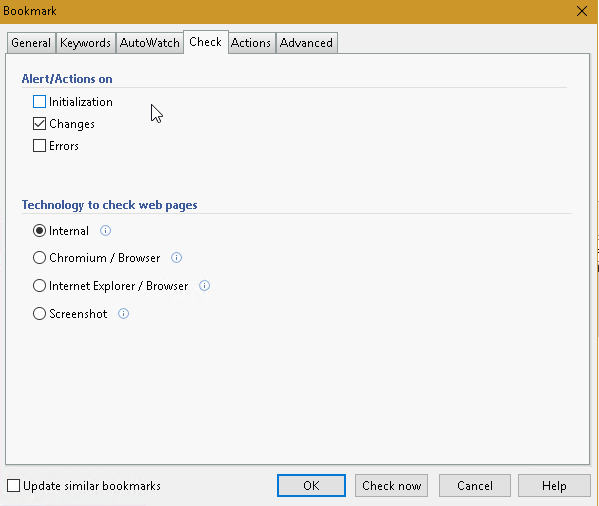The height and width of the screenshot is (506, 599).
Task: Click the Alert/Actions on heading
Action: tap(67, 79)
